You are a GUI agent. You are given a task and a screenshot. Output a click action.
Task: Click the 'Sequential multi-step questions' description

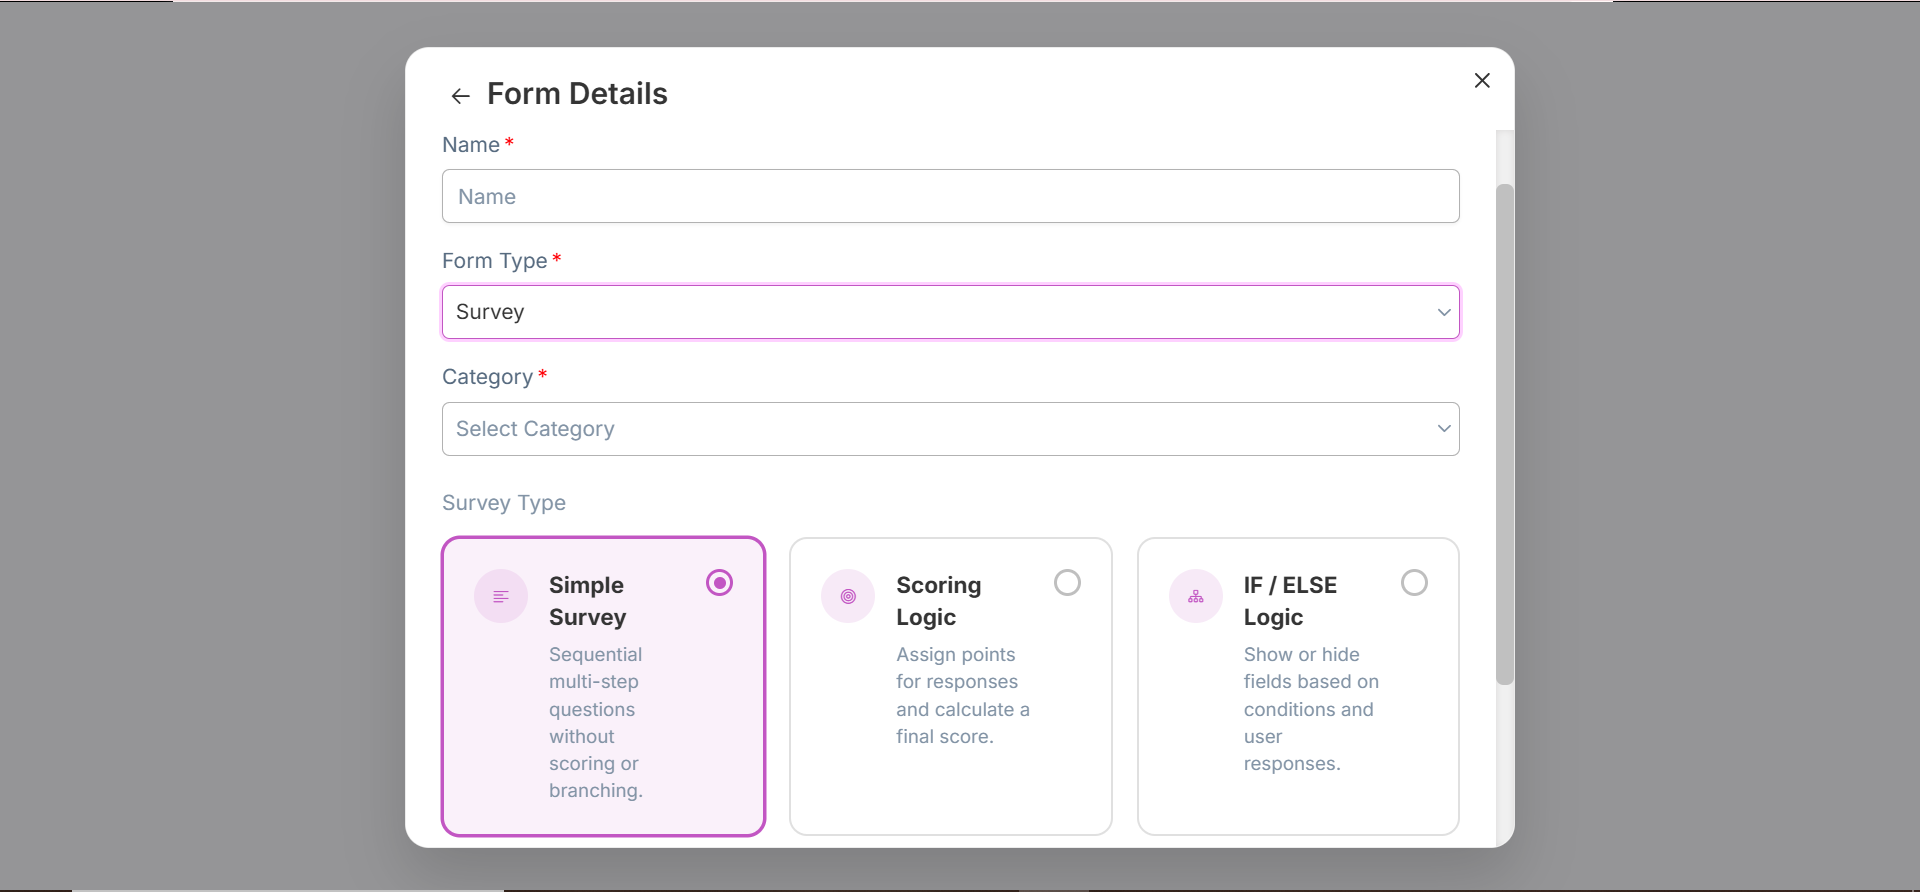point(596,722)
